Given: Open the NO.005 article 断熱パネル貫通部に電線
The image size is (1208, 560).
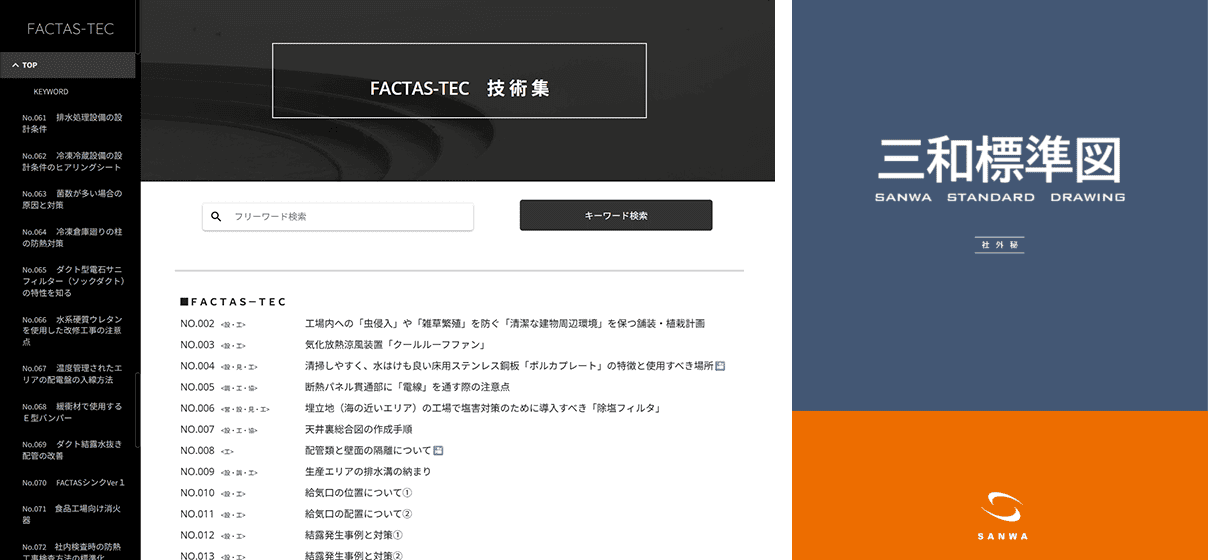Looking at the screenshot, I should pos(407,387).
